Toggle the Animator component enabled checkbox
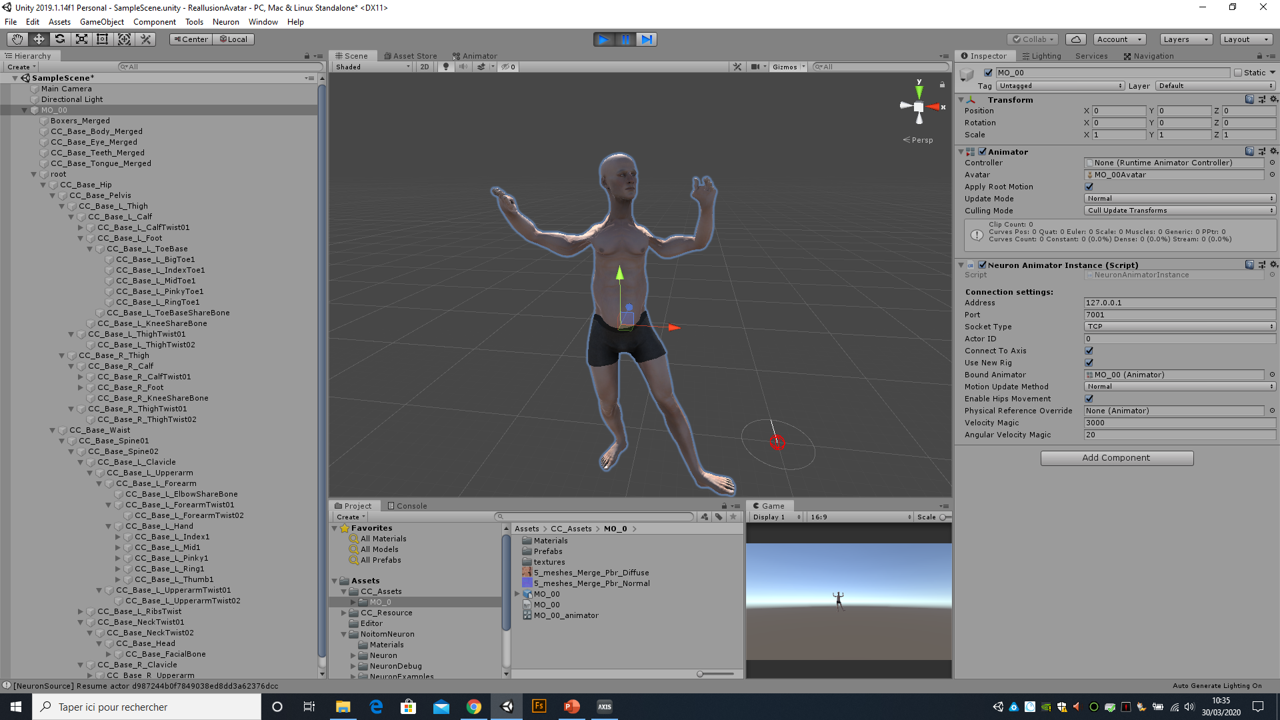The width and height of the screenshot is (1280, 720). click(x=982, y=152)
